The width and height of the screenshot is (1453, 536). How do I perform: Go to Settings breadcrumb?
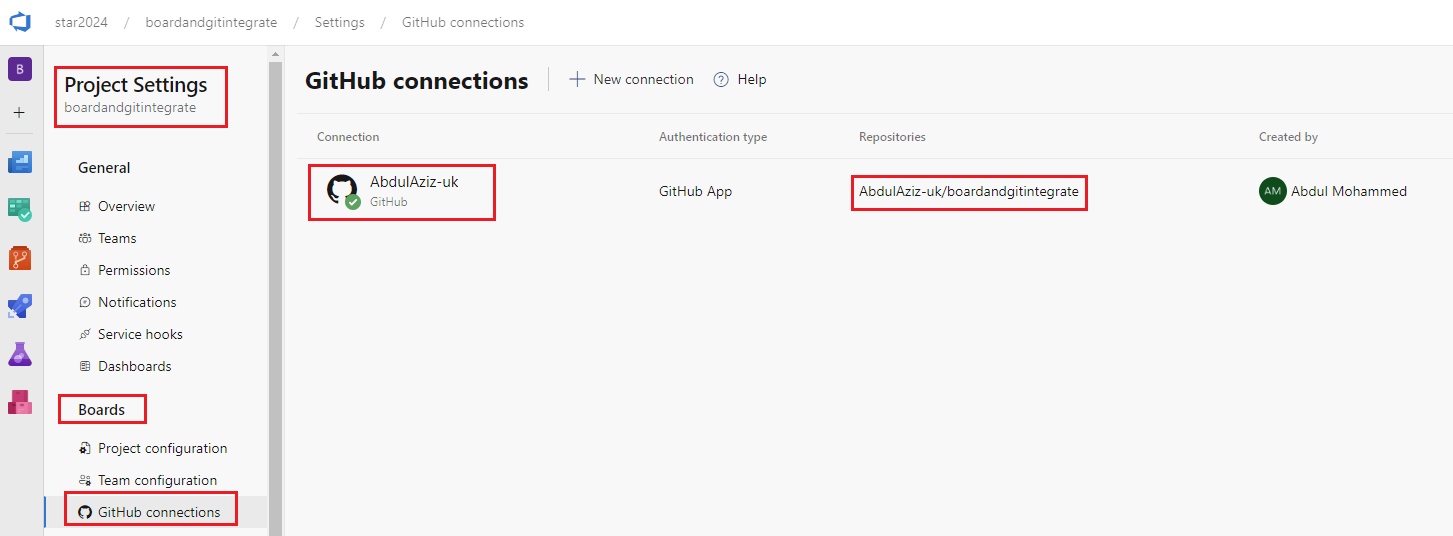tap(339, 22)
